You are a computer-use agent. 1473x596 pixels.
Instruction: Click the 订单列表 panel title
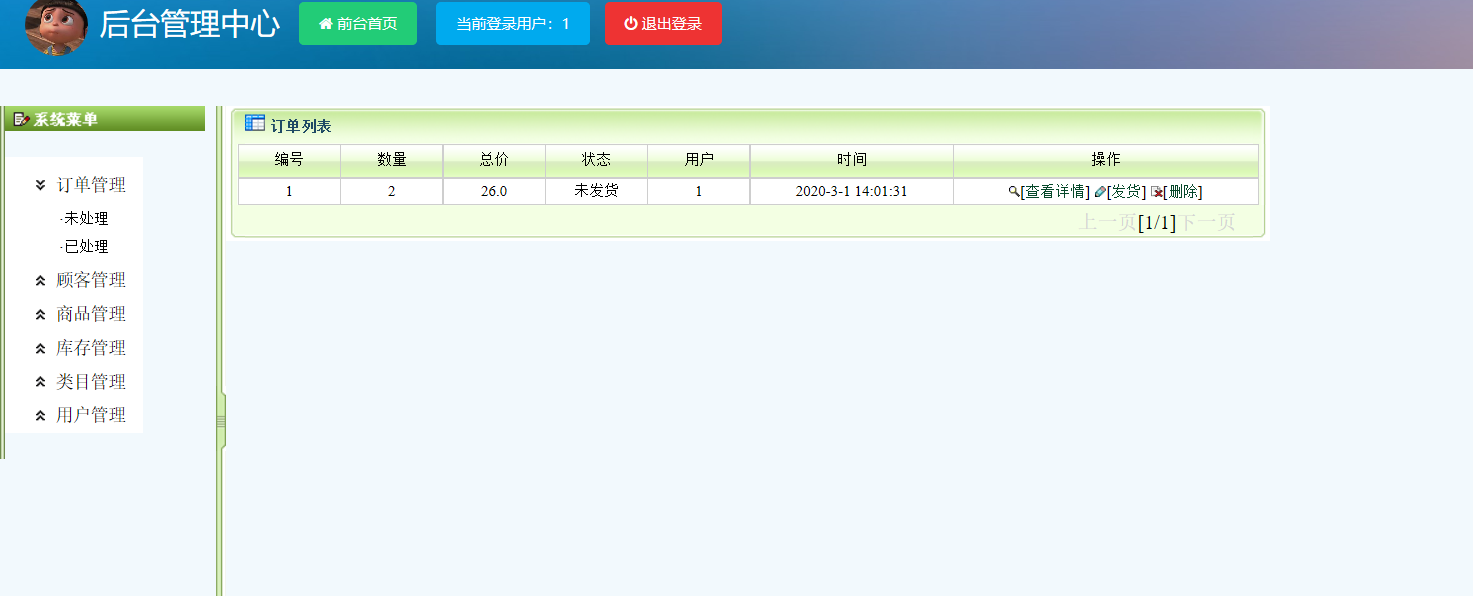tap(301, 126)
